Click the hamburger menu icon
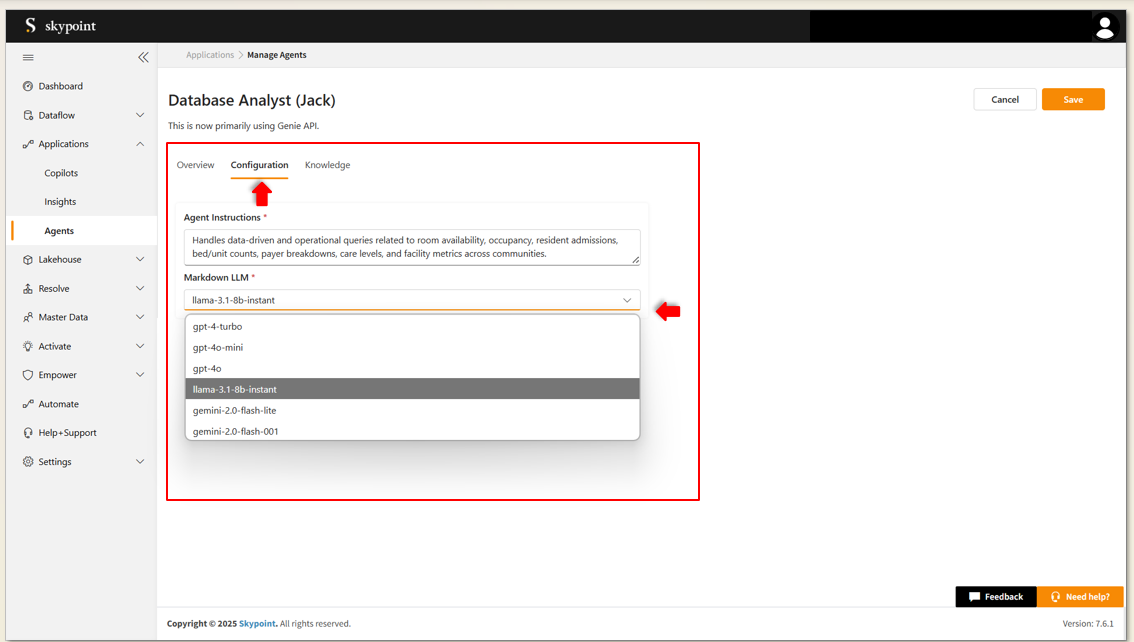The height and width of the screenshot is (642, 1134). pos(28,57)
